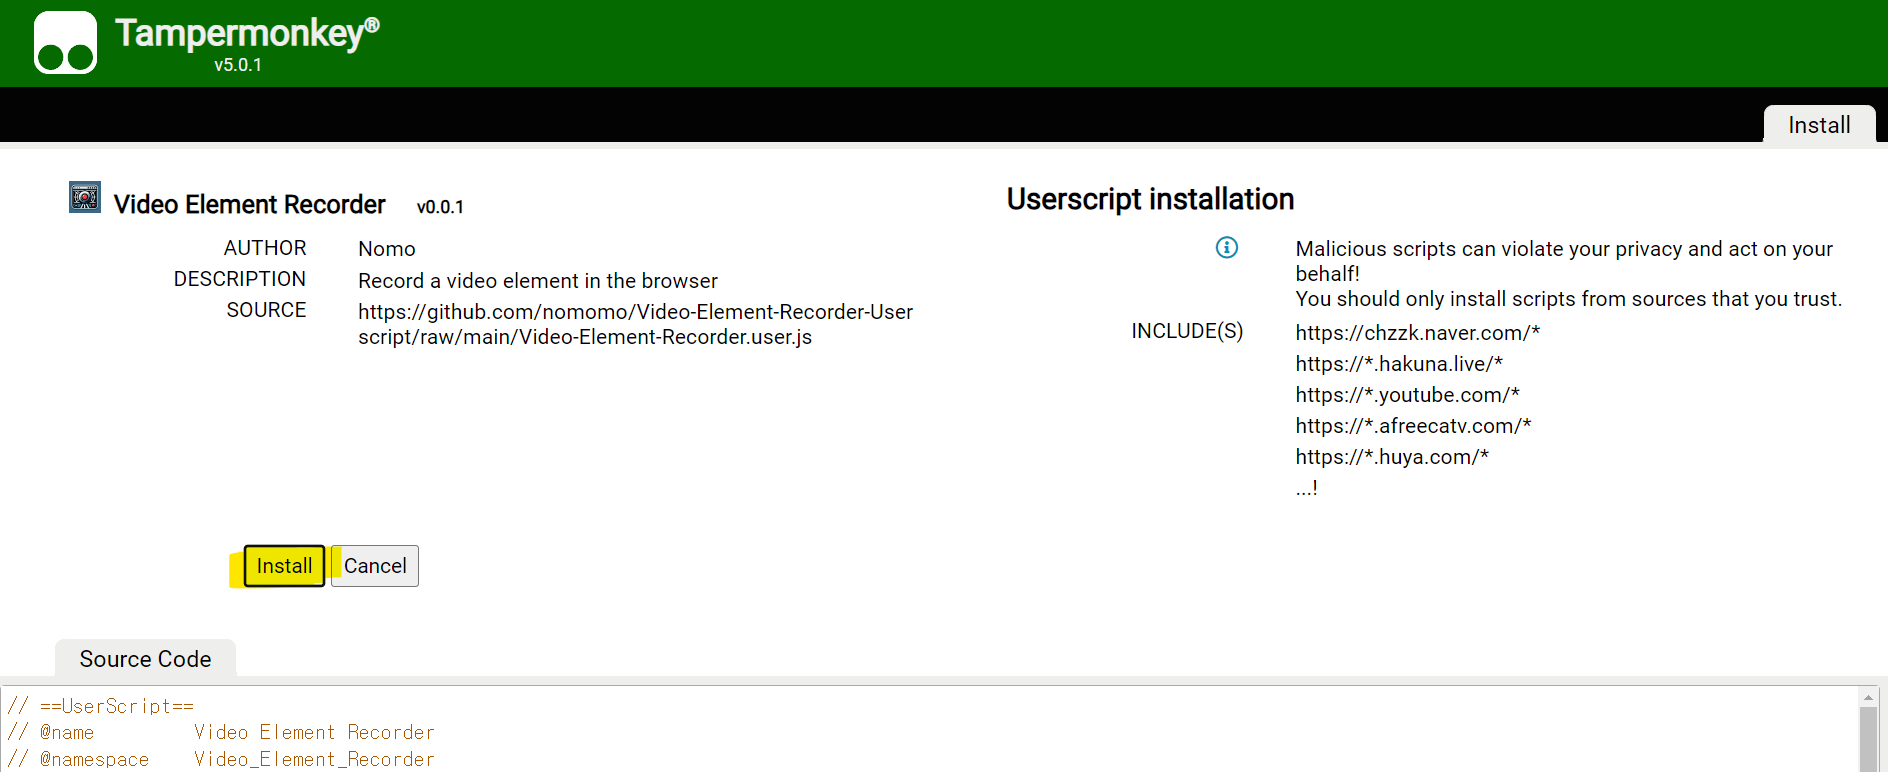The image size is (1888, 772).
Task: Select the include https://*.youtube.com/*
Action: click(1408, 395)
